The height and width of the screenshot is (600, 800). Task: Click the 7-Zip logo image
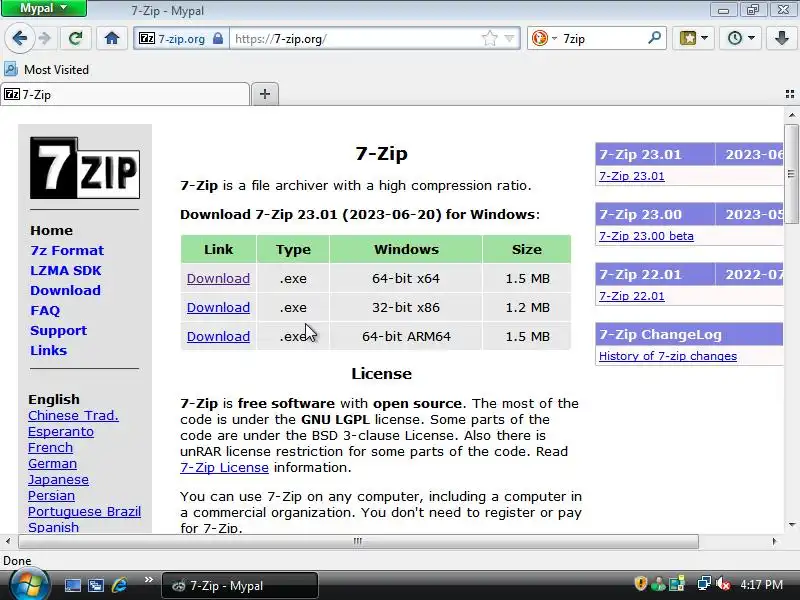coord(85,168)
